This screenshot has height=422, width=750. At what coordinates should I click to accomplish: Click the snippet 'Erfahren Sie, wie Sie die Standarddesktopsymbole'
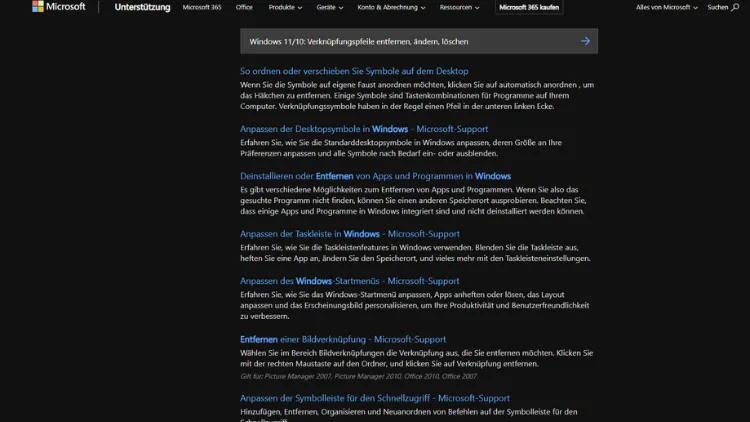click(x=401, y=148)
